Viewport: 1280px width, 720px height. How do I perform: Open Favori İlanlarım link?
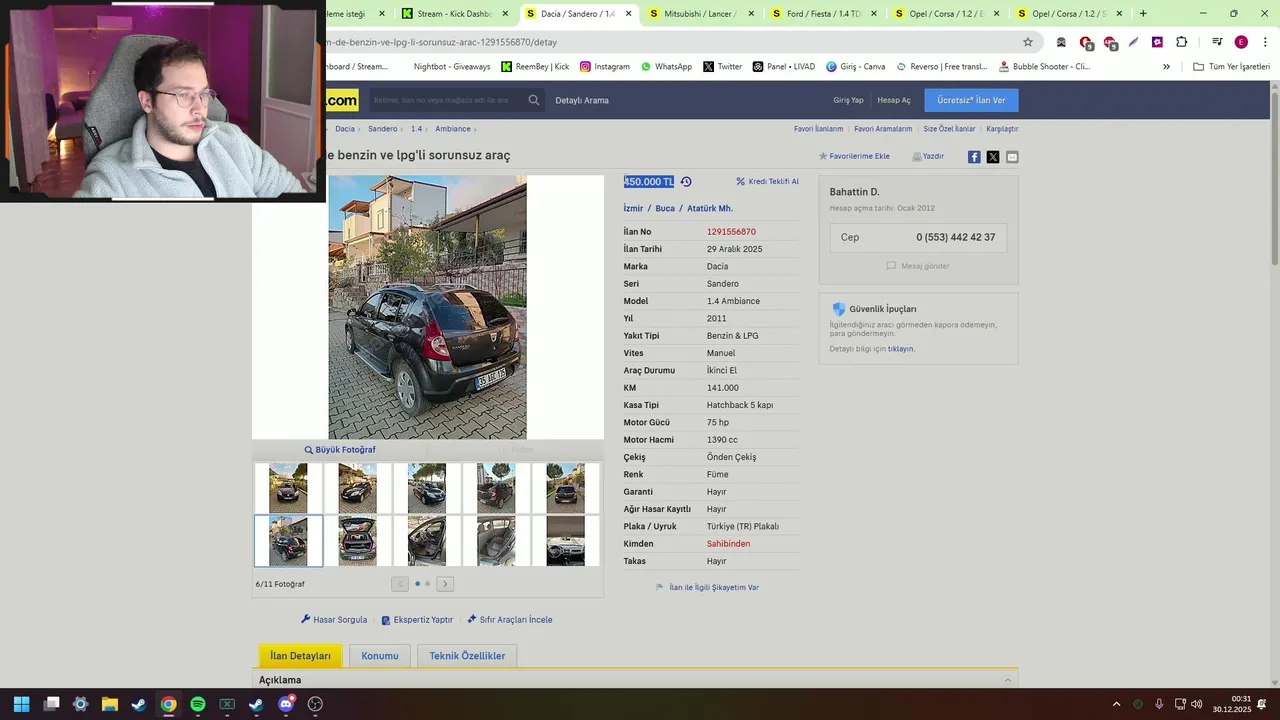818,129
